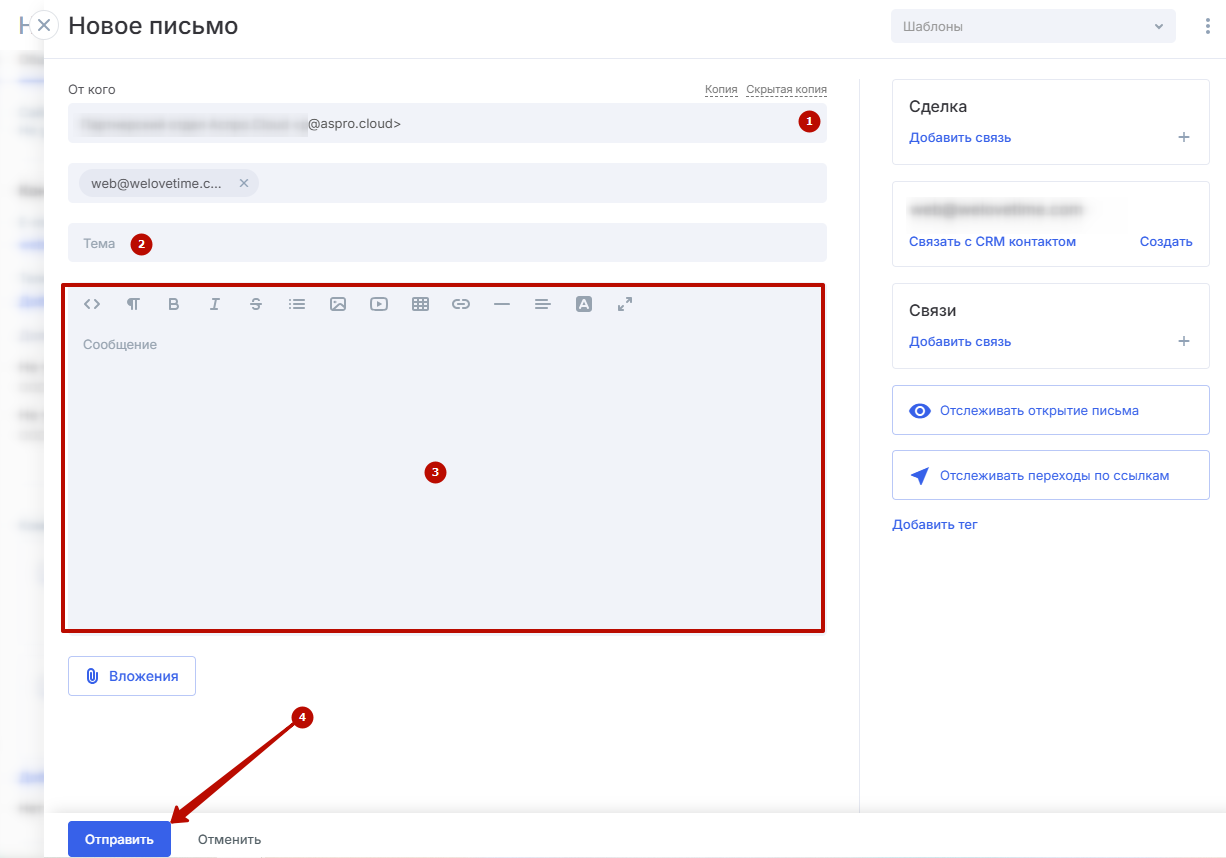Screen dimensions: 1226x858
Task: Insert a hyperlink in the message
Action: (461, 304)
